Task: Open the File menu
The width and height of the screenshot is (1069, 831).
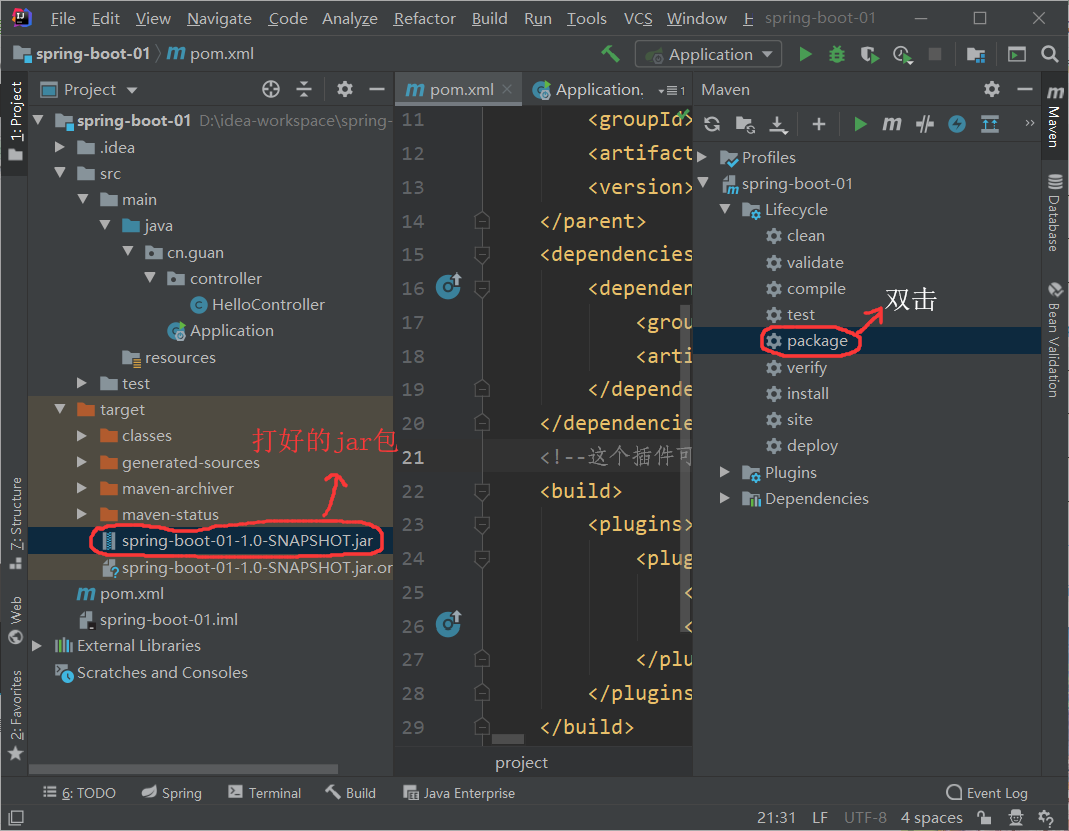Action: (x=63, y=18)
